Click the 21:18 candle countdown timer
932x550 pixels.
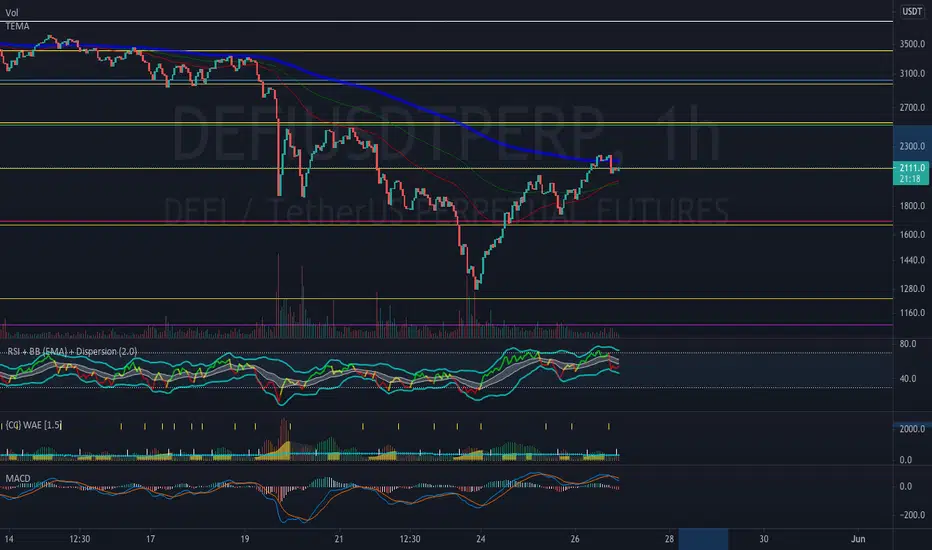pyautogui.click(x=910, y=178)
